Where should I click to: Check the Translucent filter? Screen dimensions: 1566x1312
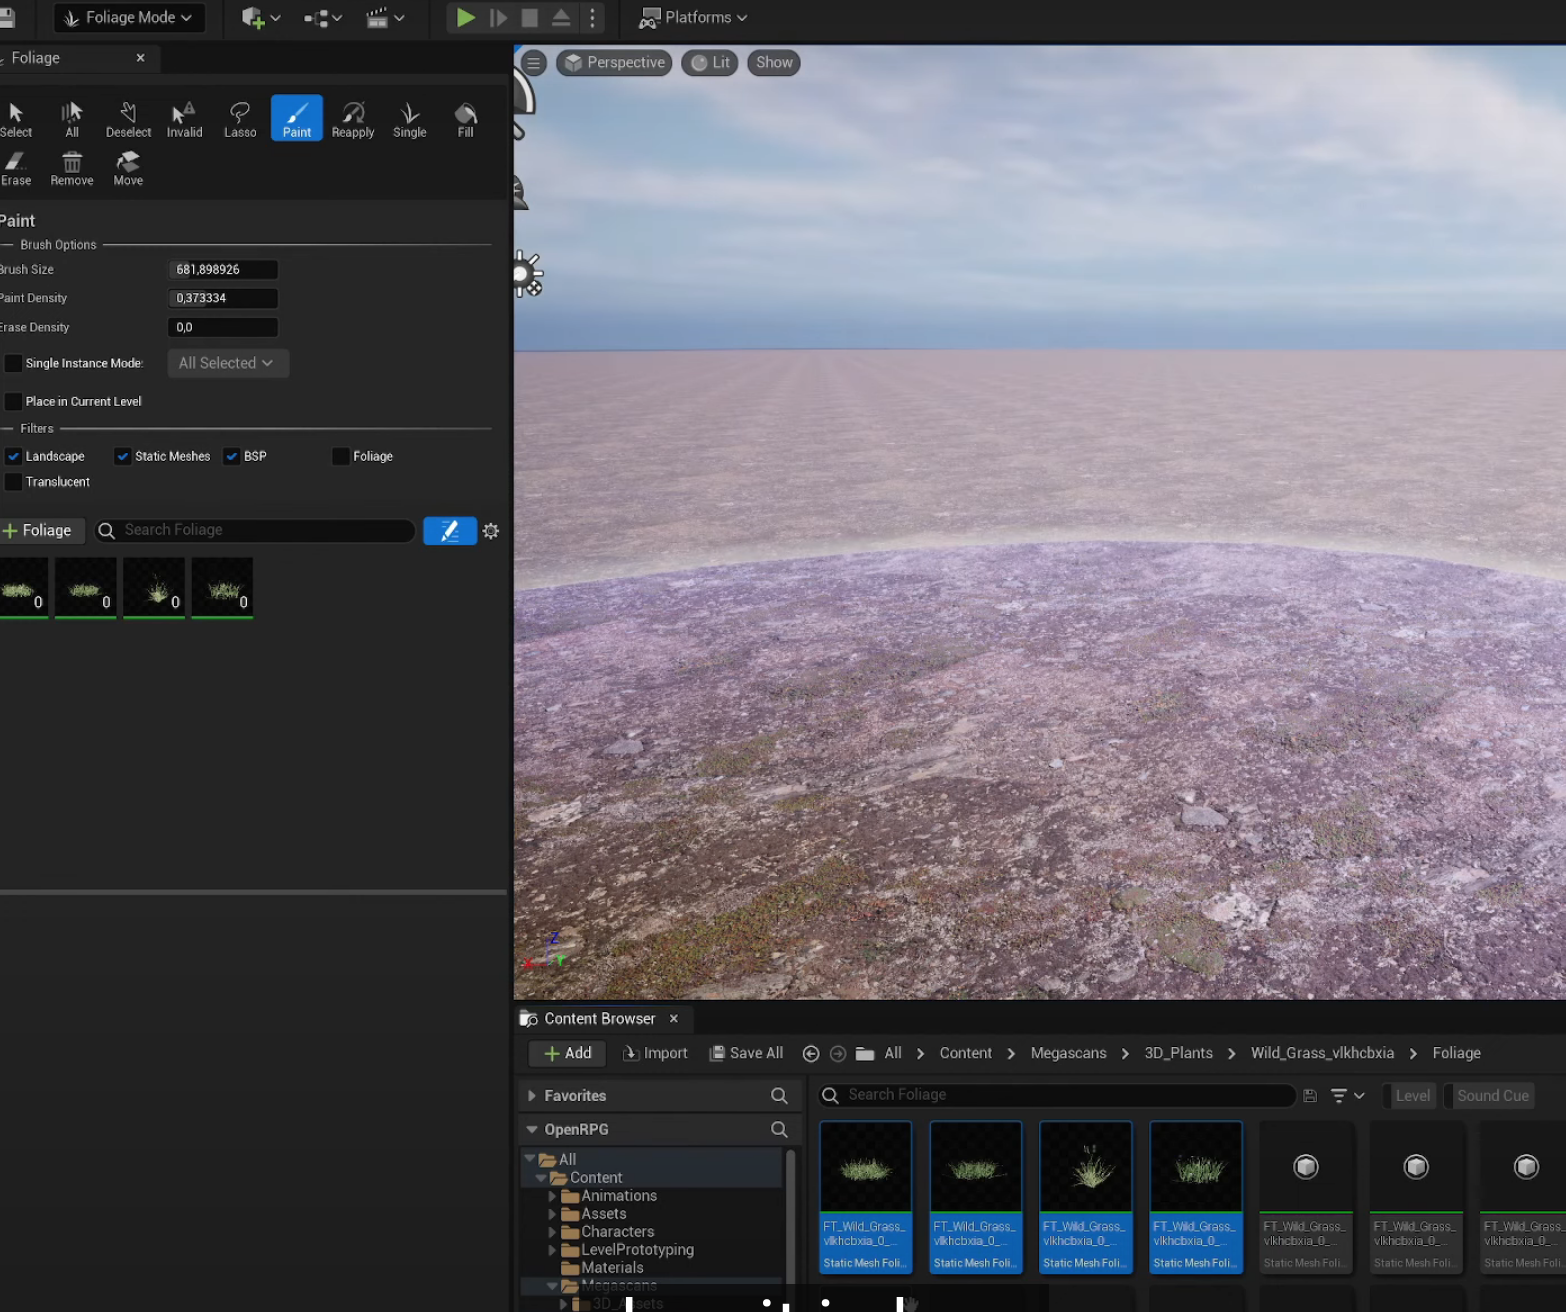pyautogui.click(x=13, y=481)
